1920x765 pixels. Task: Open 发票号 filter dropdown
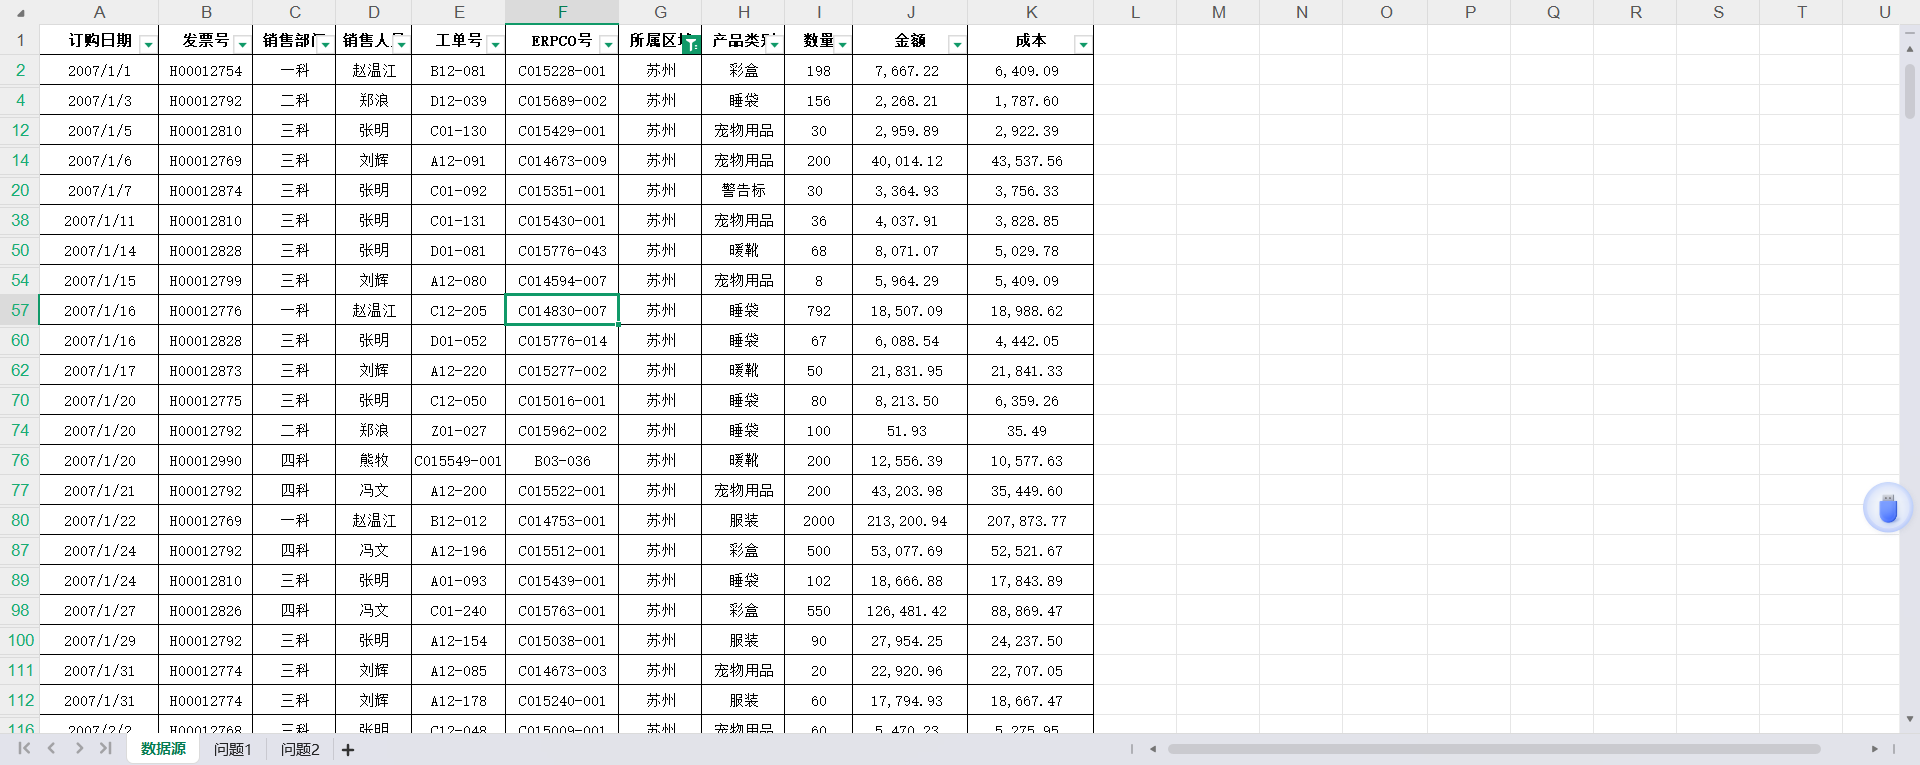(x=242, y=44)
